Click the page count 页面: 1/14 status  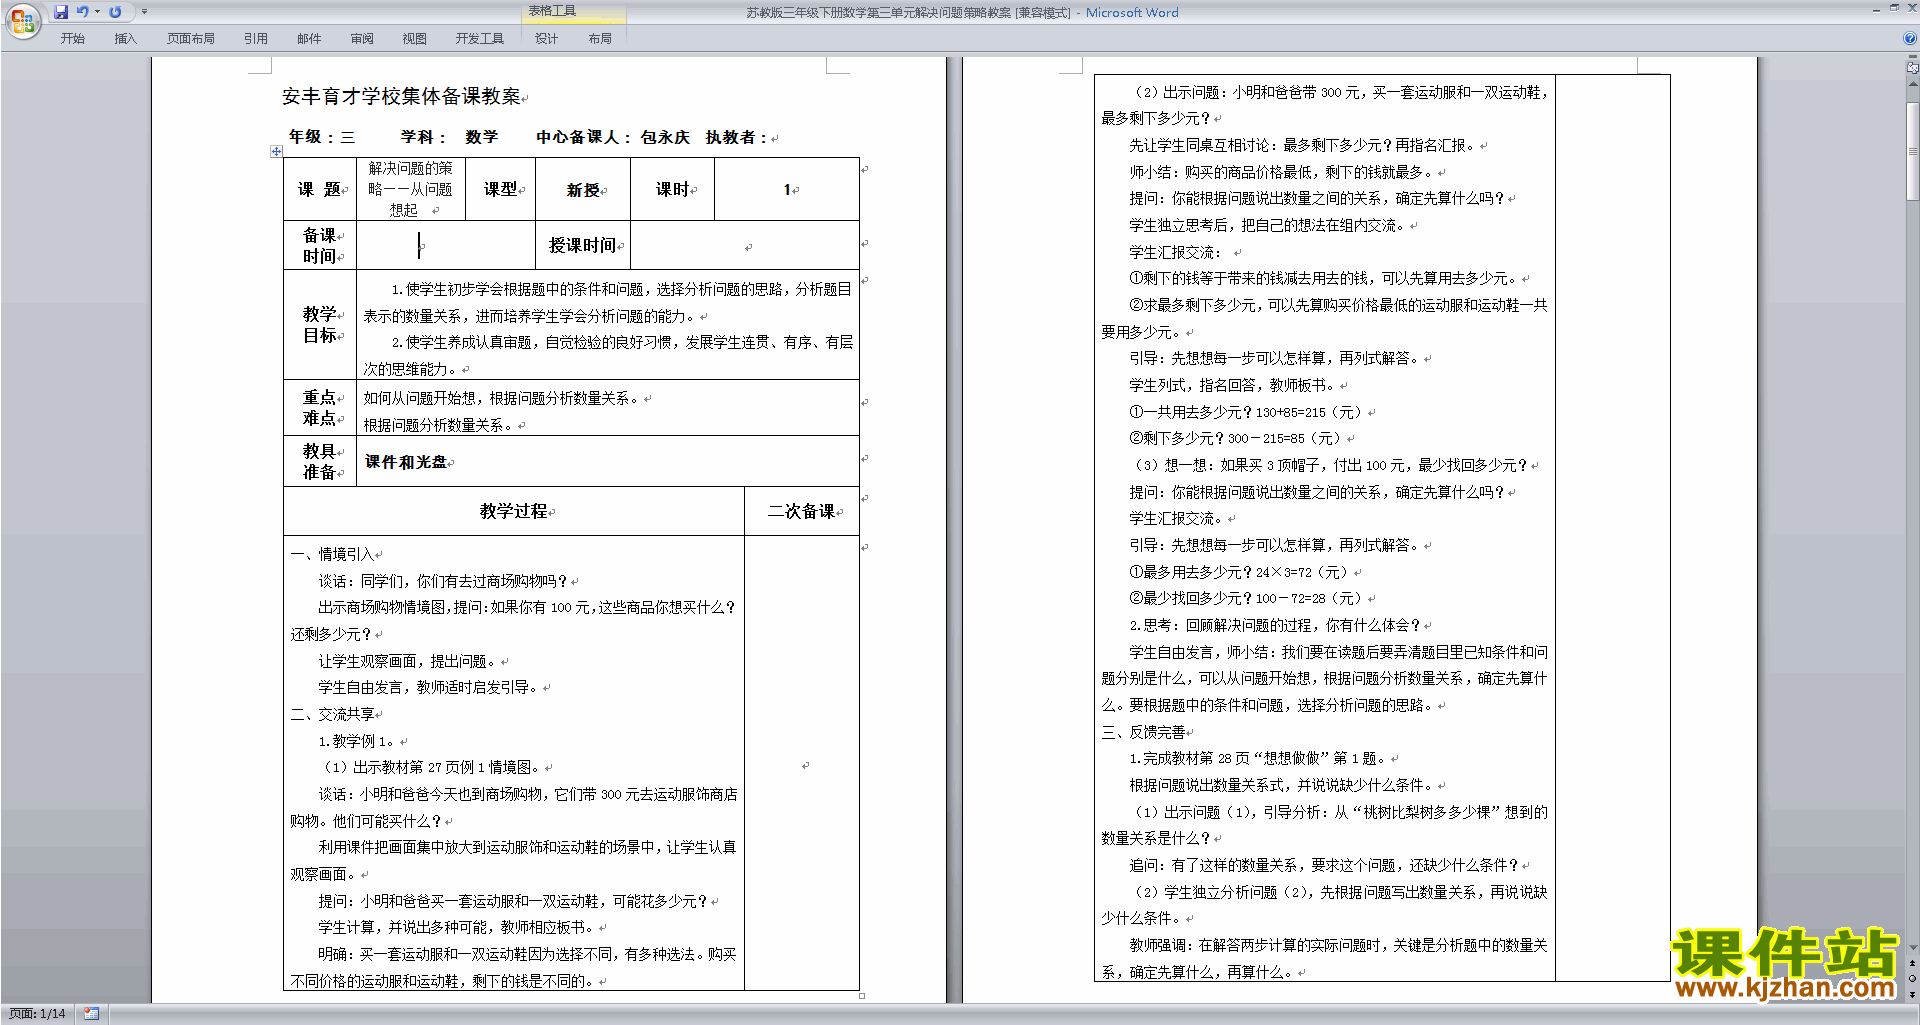click(38, 1014)
